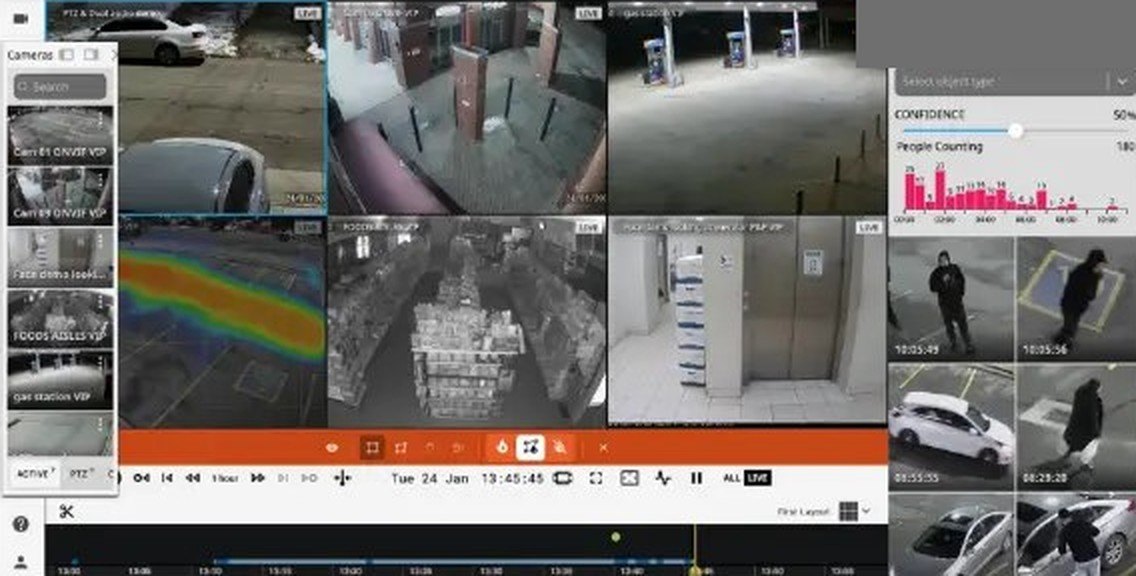
Task: Toggle the motion path tracking tool
Action: coord(530,448)
